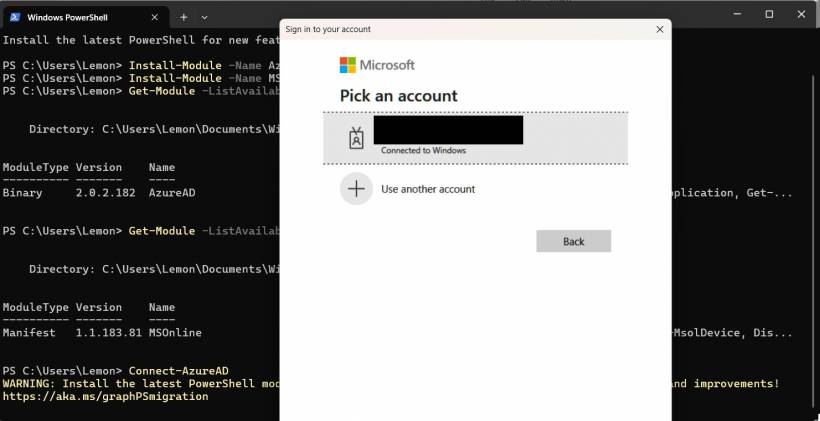The height and width of the screenshot is (421, 820).
Task: Open a new terminal tab with plus button
Action: point(184,17)
